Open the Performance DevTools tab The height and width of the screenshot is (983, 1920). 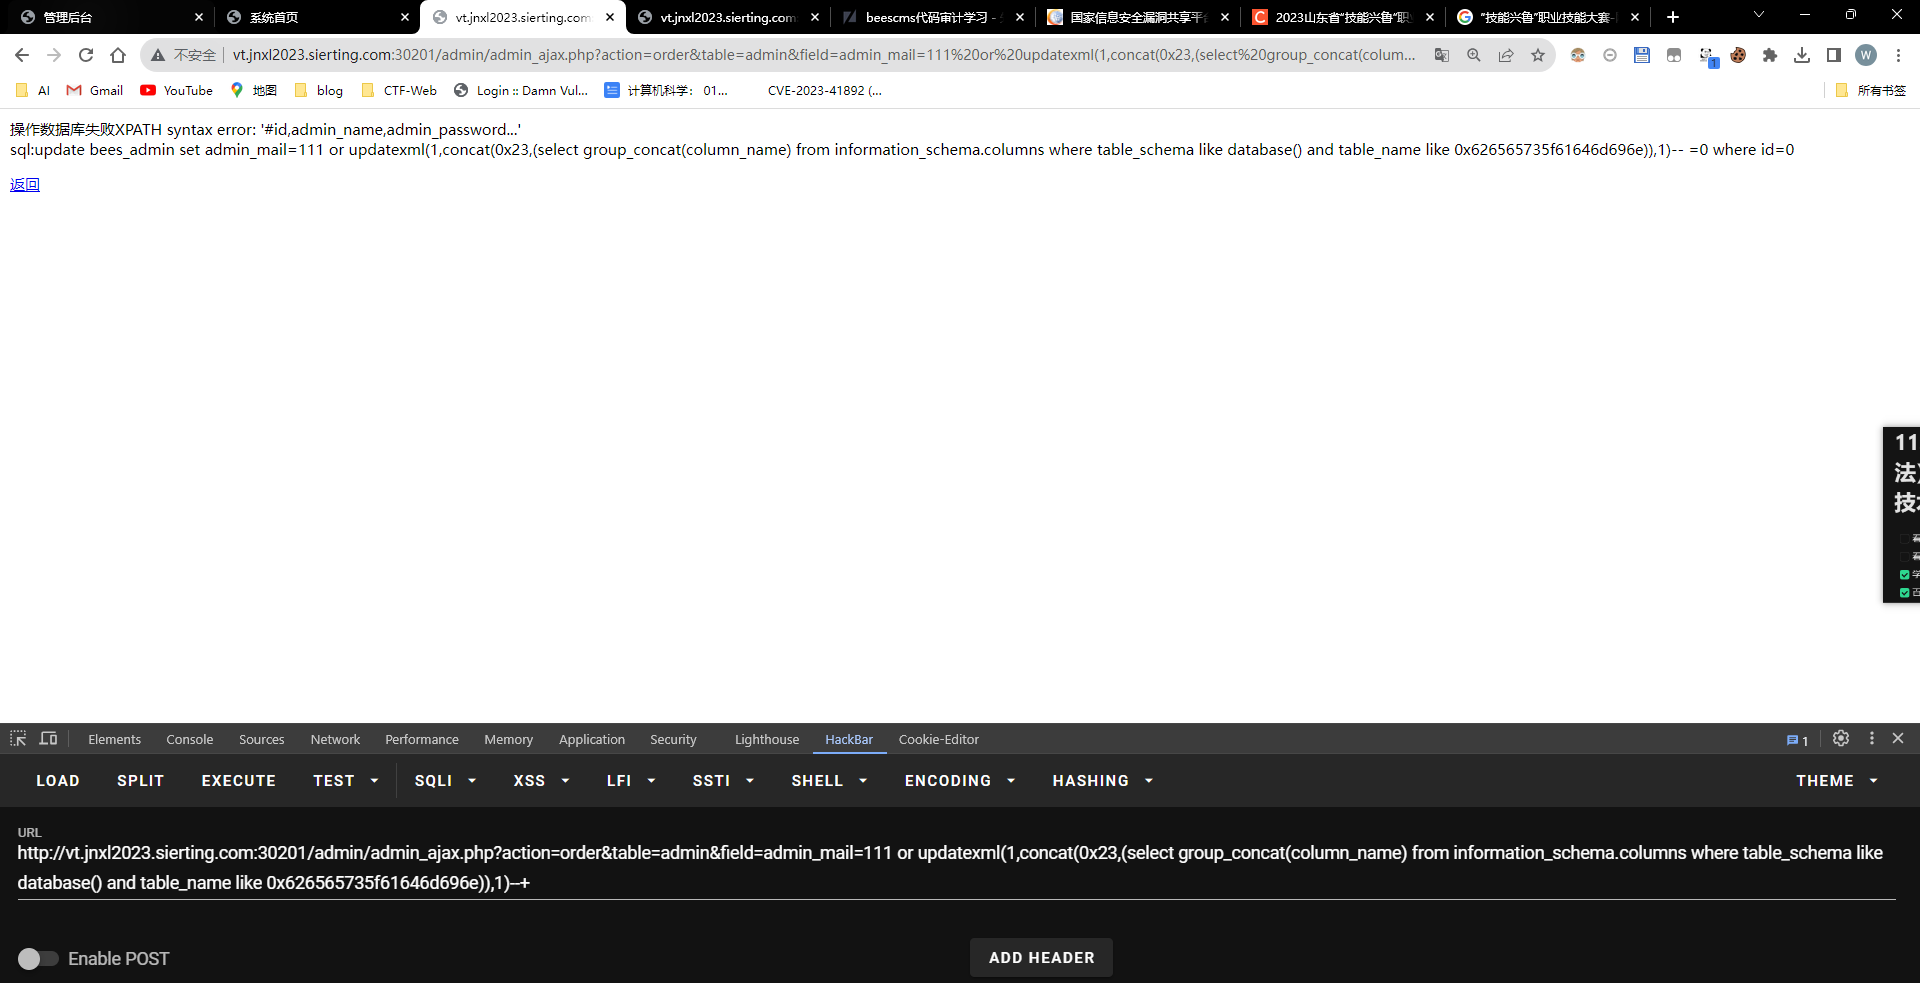tap(422, 740)
